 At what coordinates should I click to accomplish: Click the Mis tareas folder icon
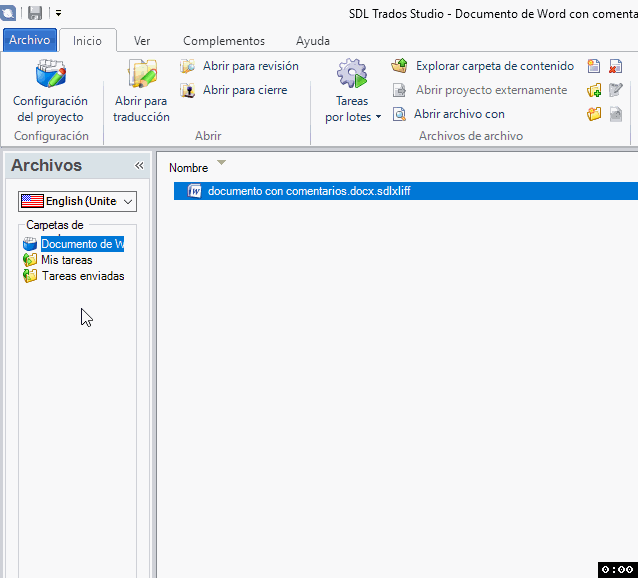(30, 260)
